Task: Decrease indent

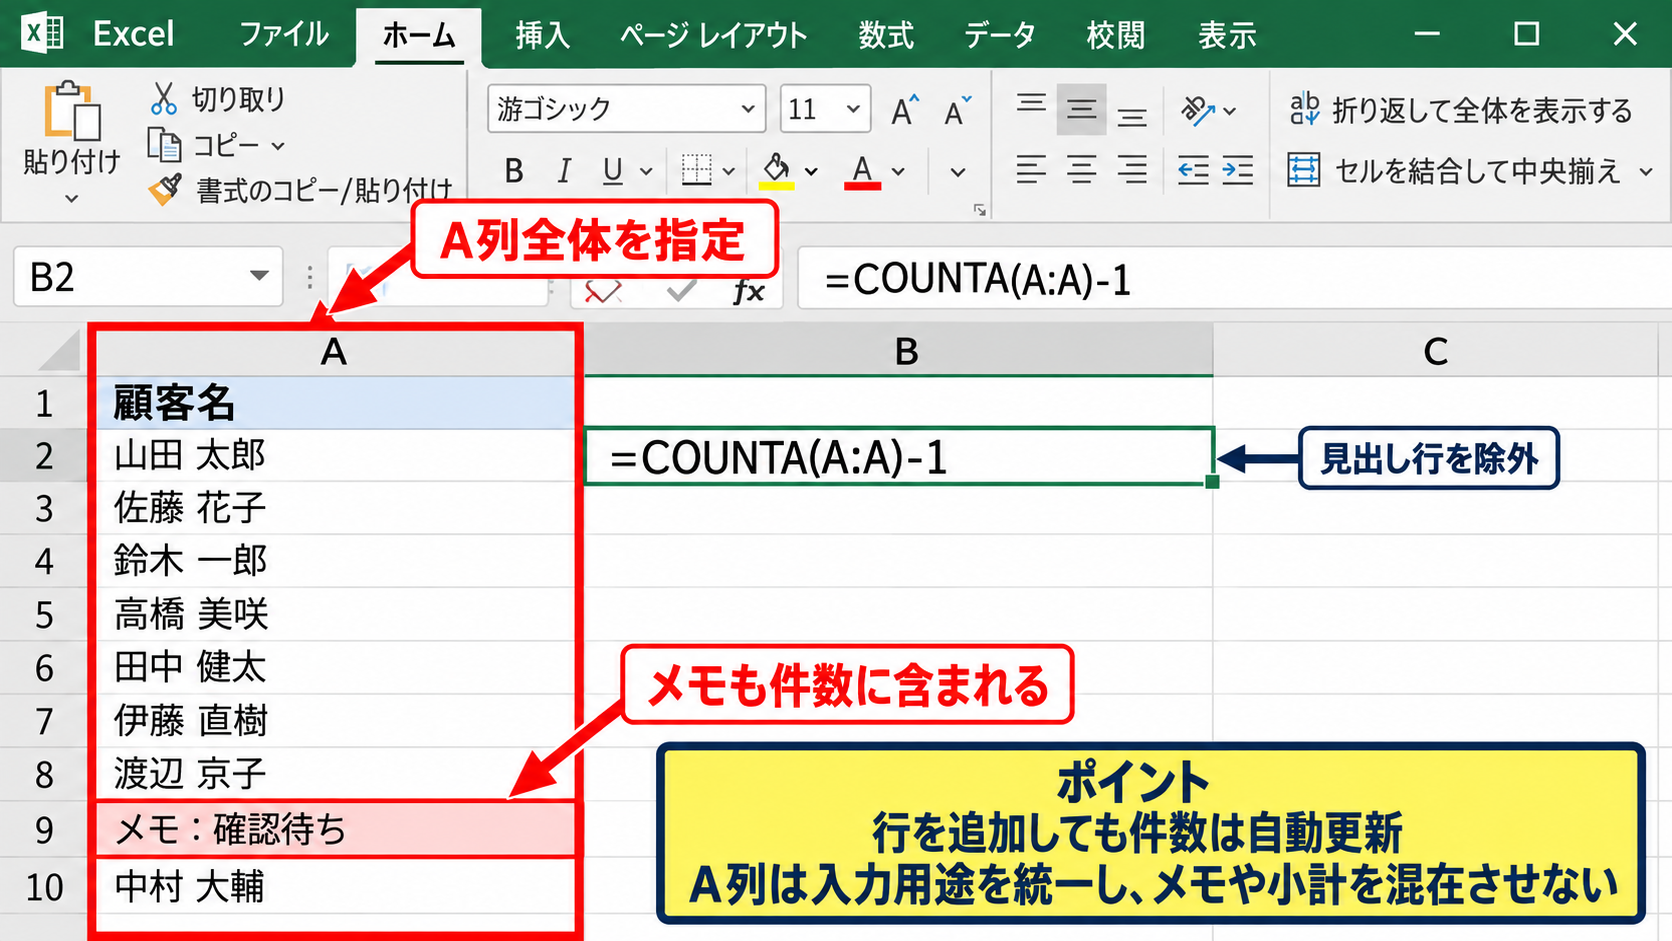Action: coord(1193,171)
